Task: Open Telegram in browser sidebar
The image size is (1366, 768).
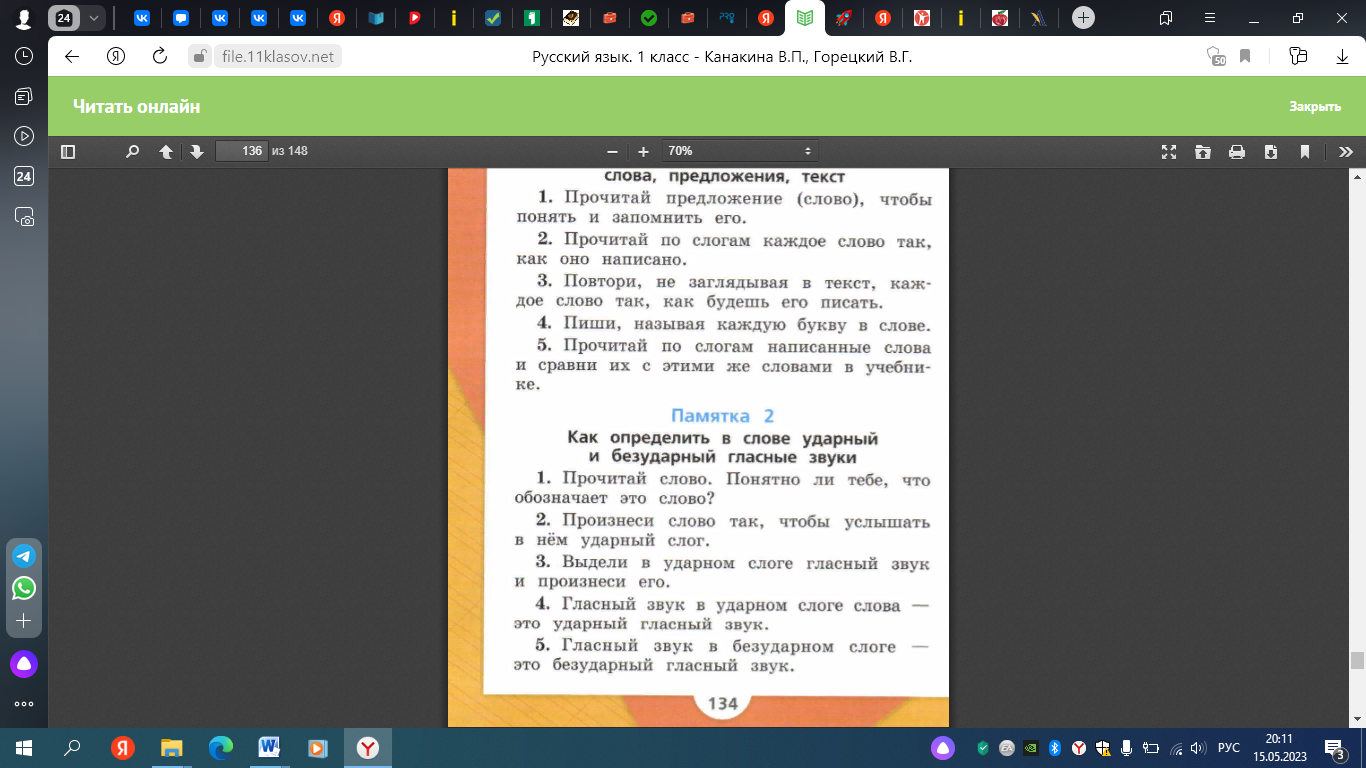Action: point(24,556)
